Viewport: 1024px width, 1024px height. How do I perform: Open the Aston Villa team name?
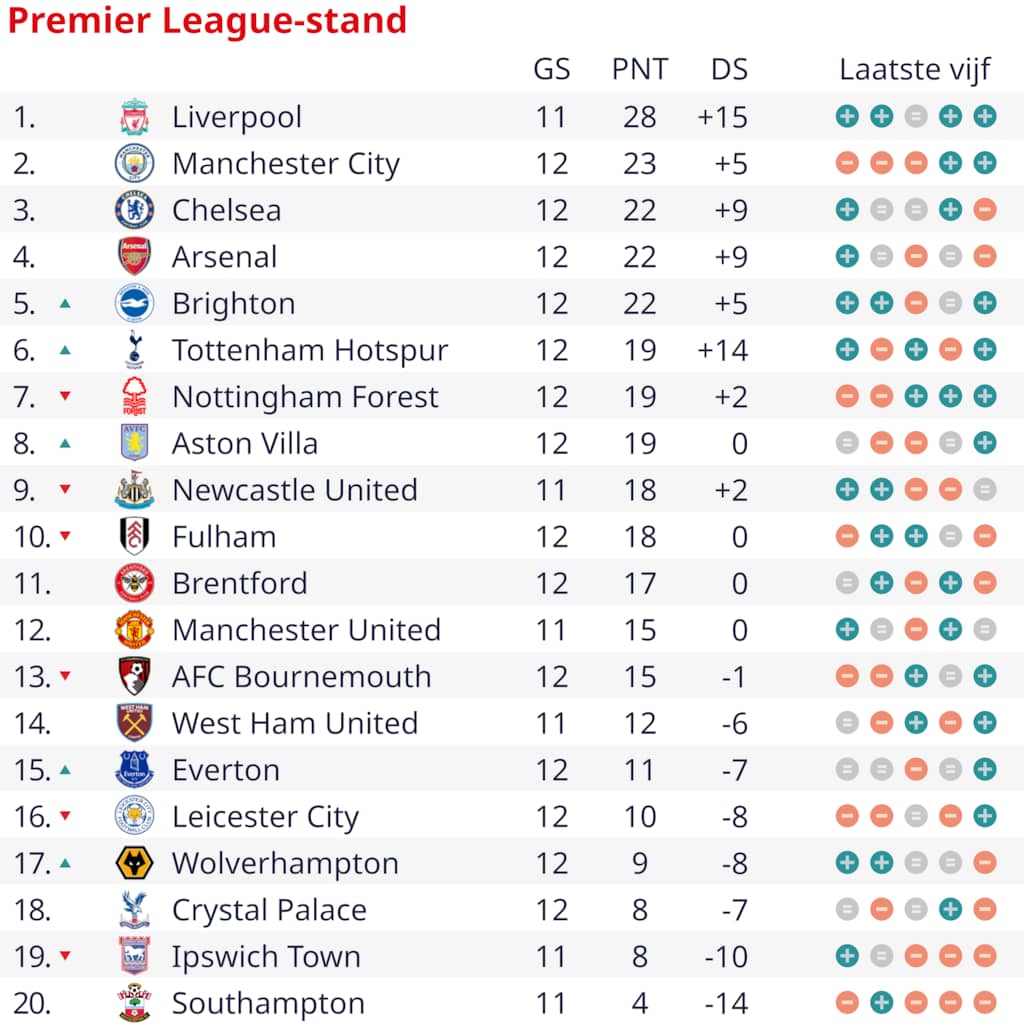pyautogui.click(x=245, y=443)
